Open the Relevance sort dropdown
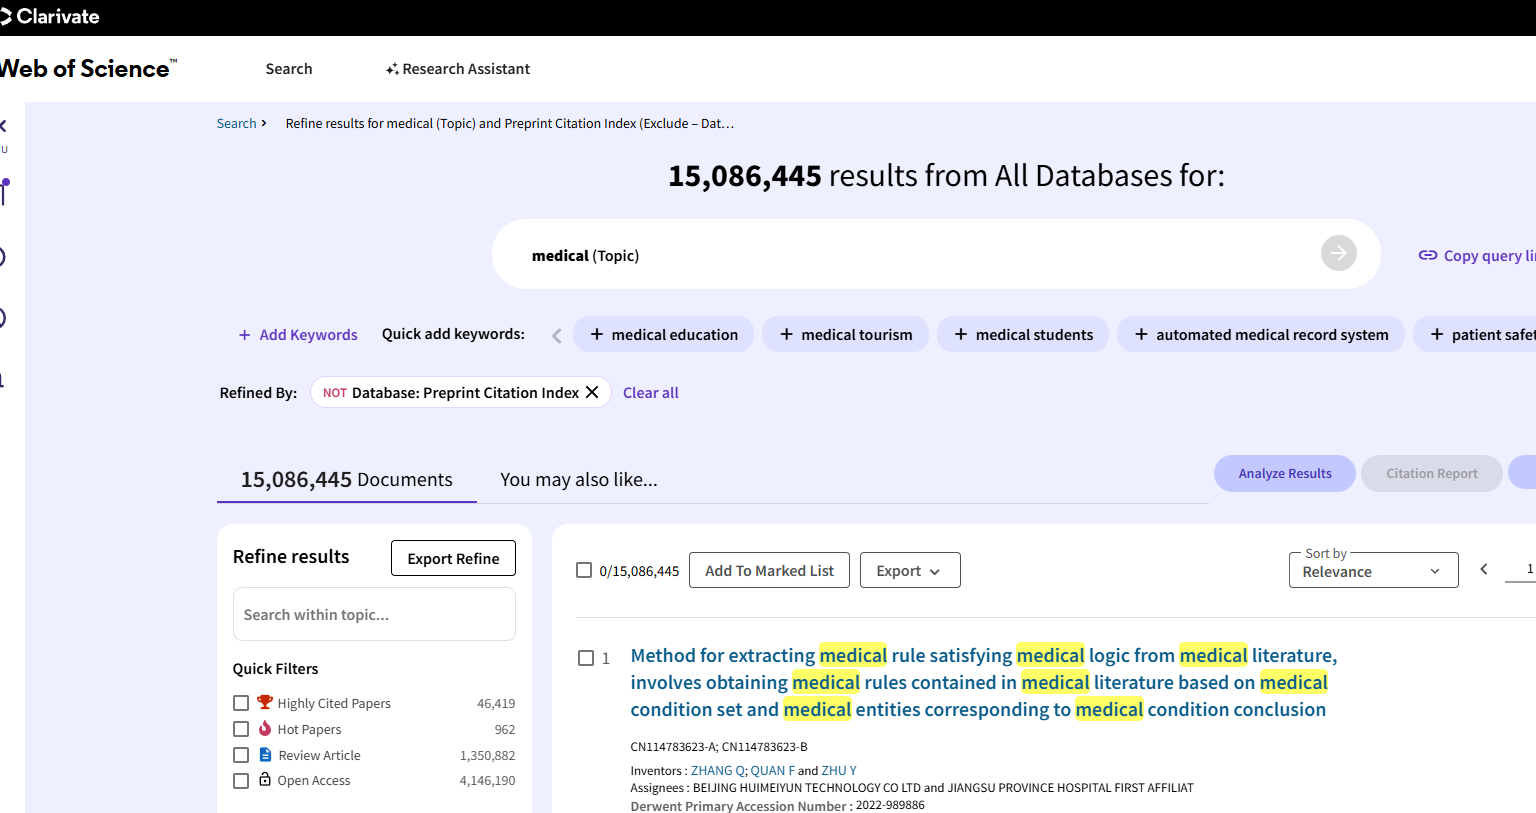 [x=1372, y=570]
